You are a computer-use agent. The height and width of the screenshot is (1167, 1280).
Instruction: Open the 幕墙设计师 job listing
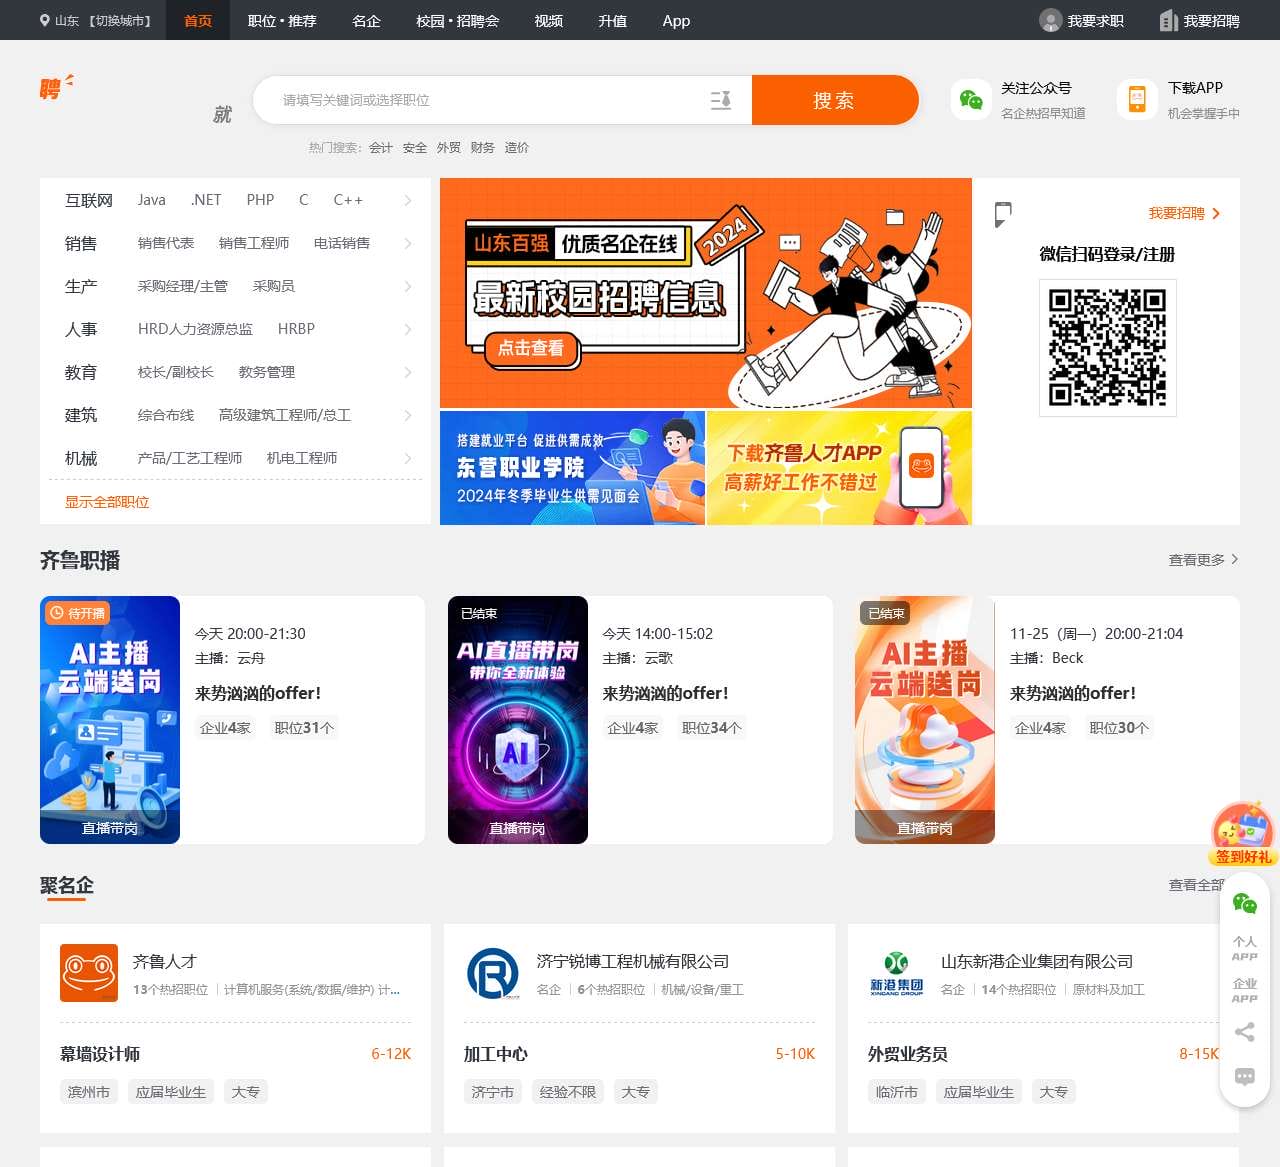[100, 1054]
